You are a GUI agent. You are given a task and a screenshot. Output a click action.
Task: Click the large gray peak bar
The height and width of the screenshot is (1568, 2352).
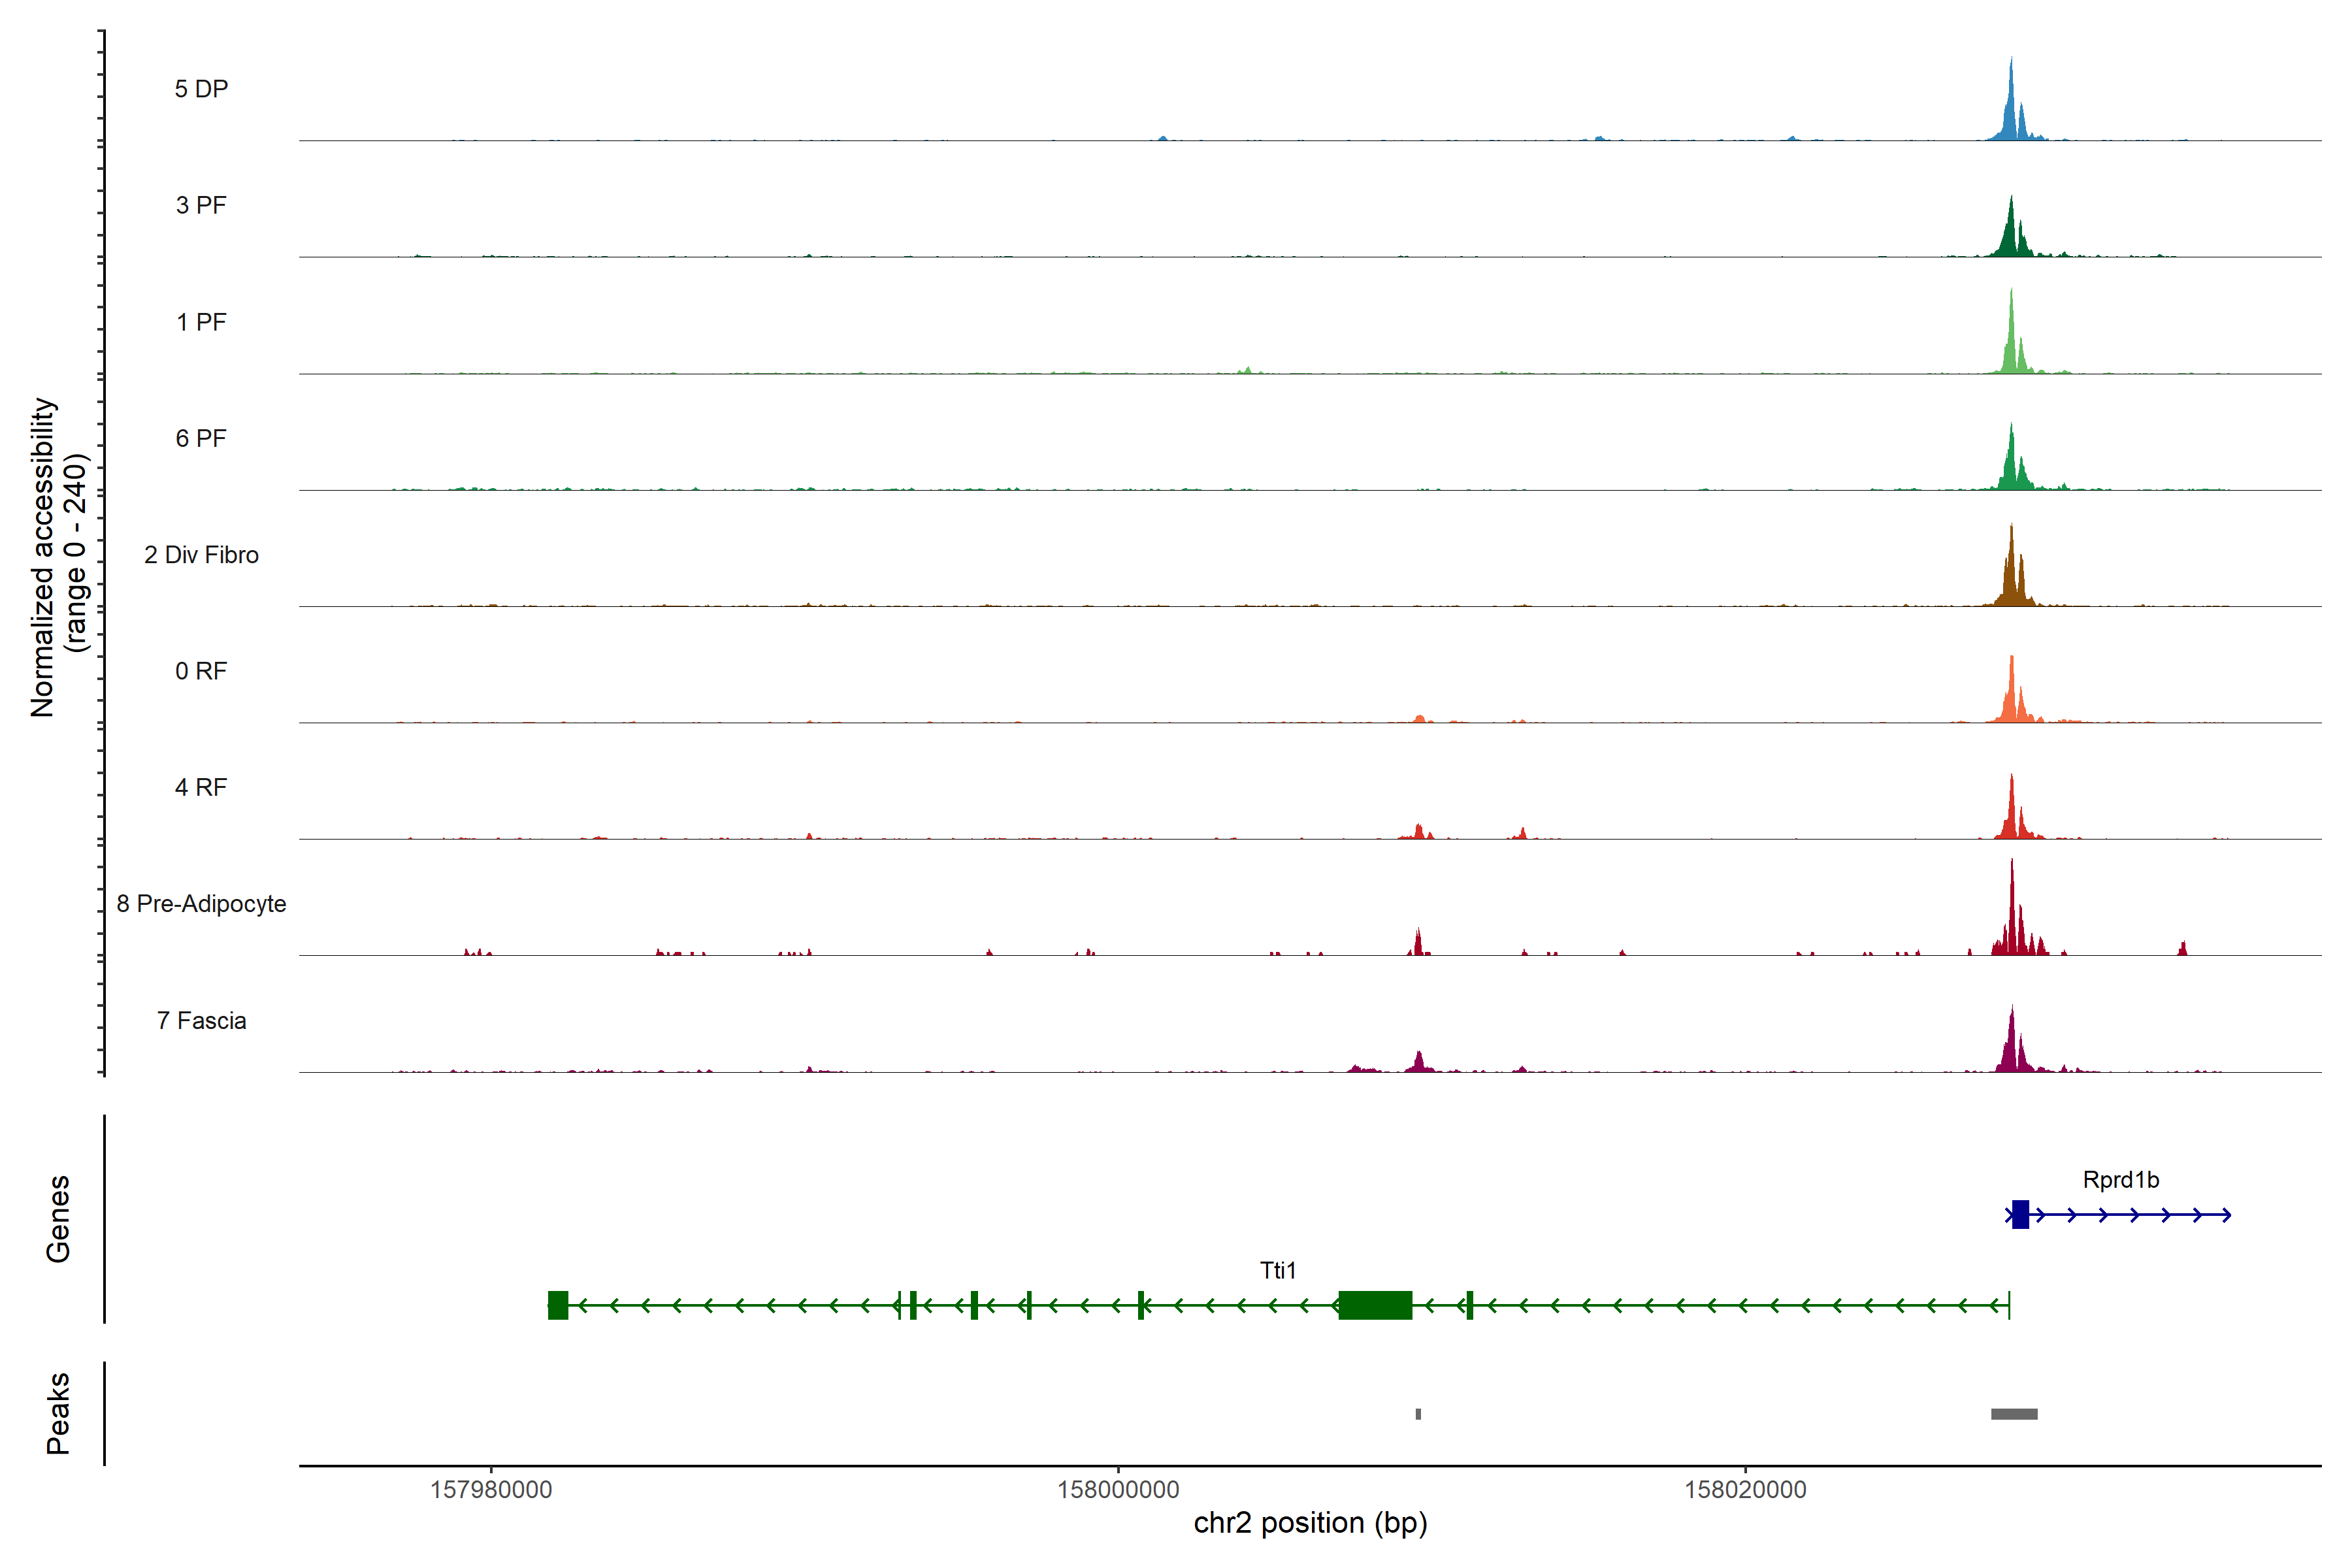tap(2013, 1414)
